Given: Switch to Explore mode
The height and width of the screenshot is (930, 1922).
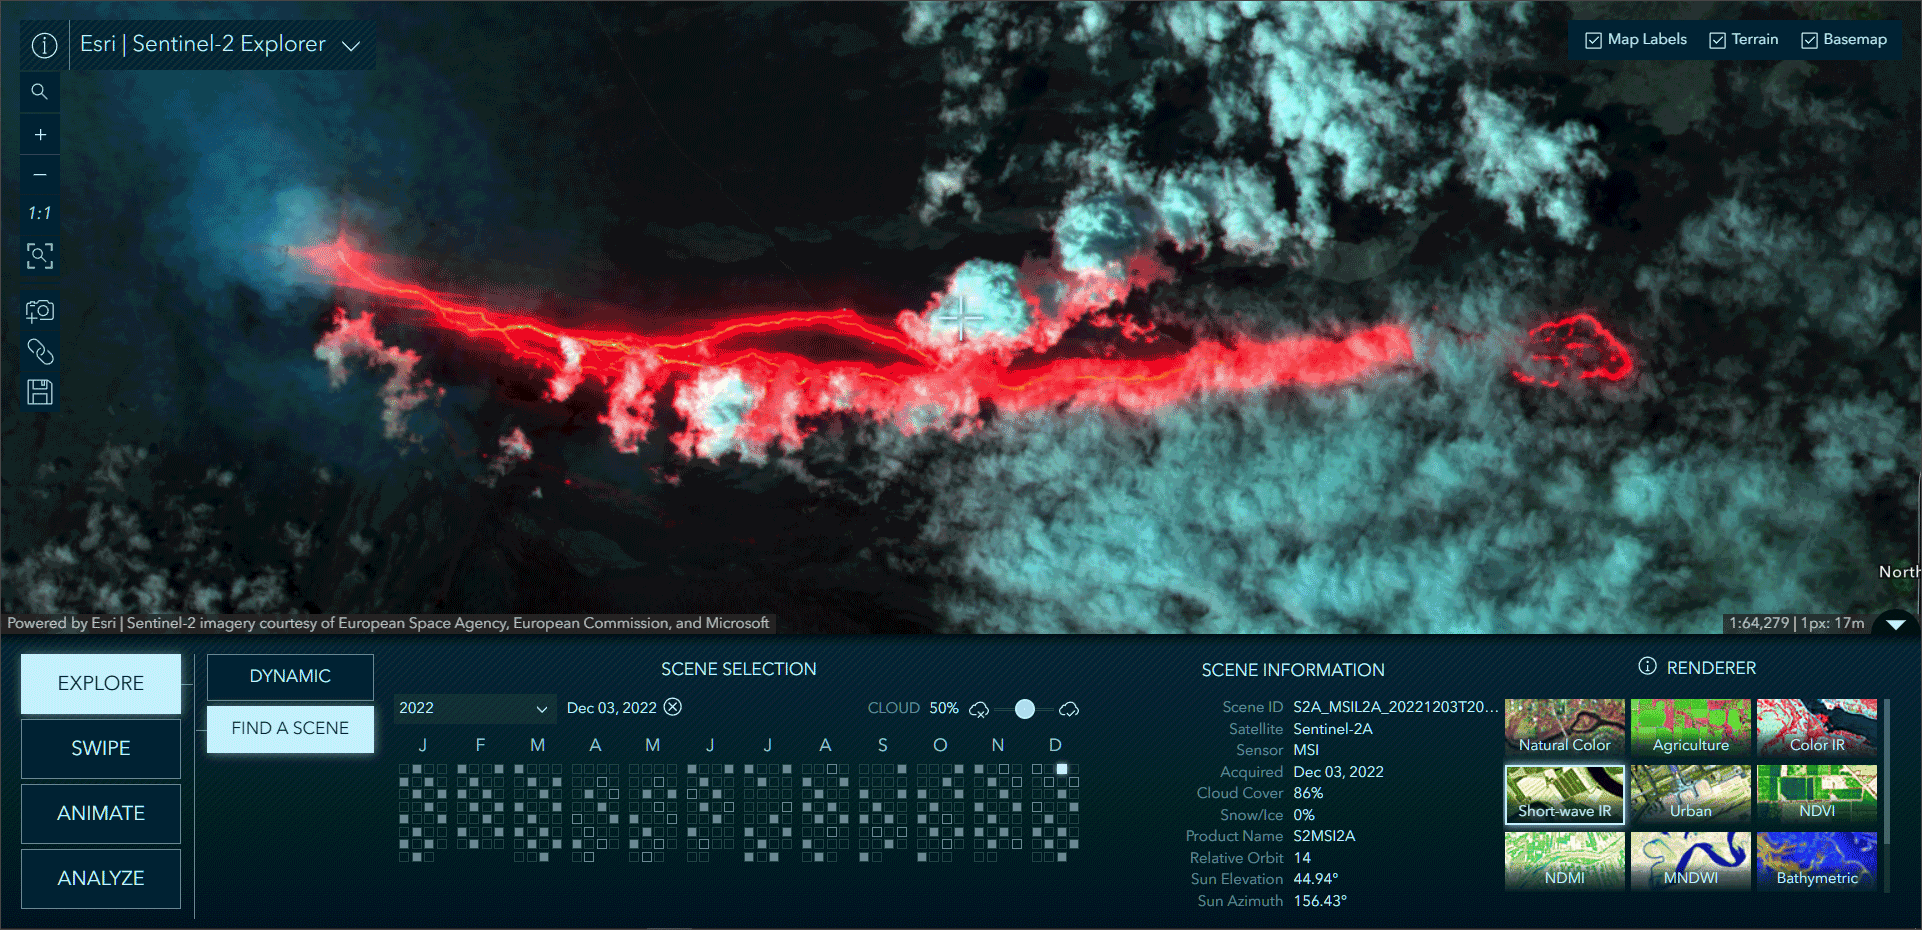Looking at the screenshot, I should pyautogui.click(x=101, y=683).
